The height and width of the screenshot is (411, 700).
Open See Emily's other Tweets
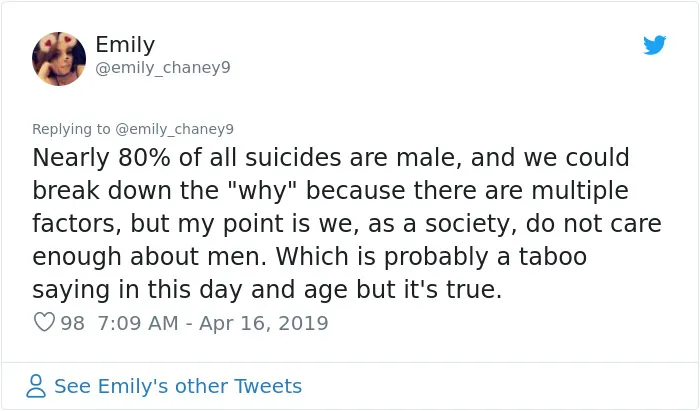178,386
